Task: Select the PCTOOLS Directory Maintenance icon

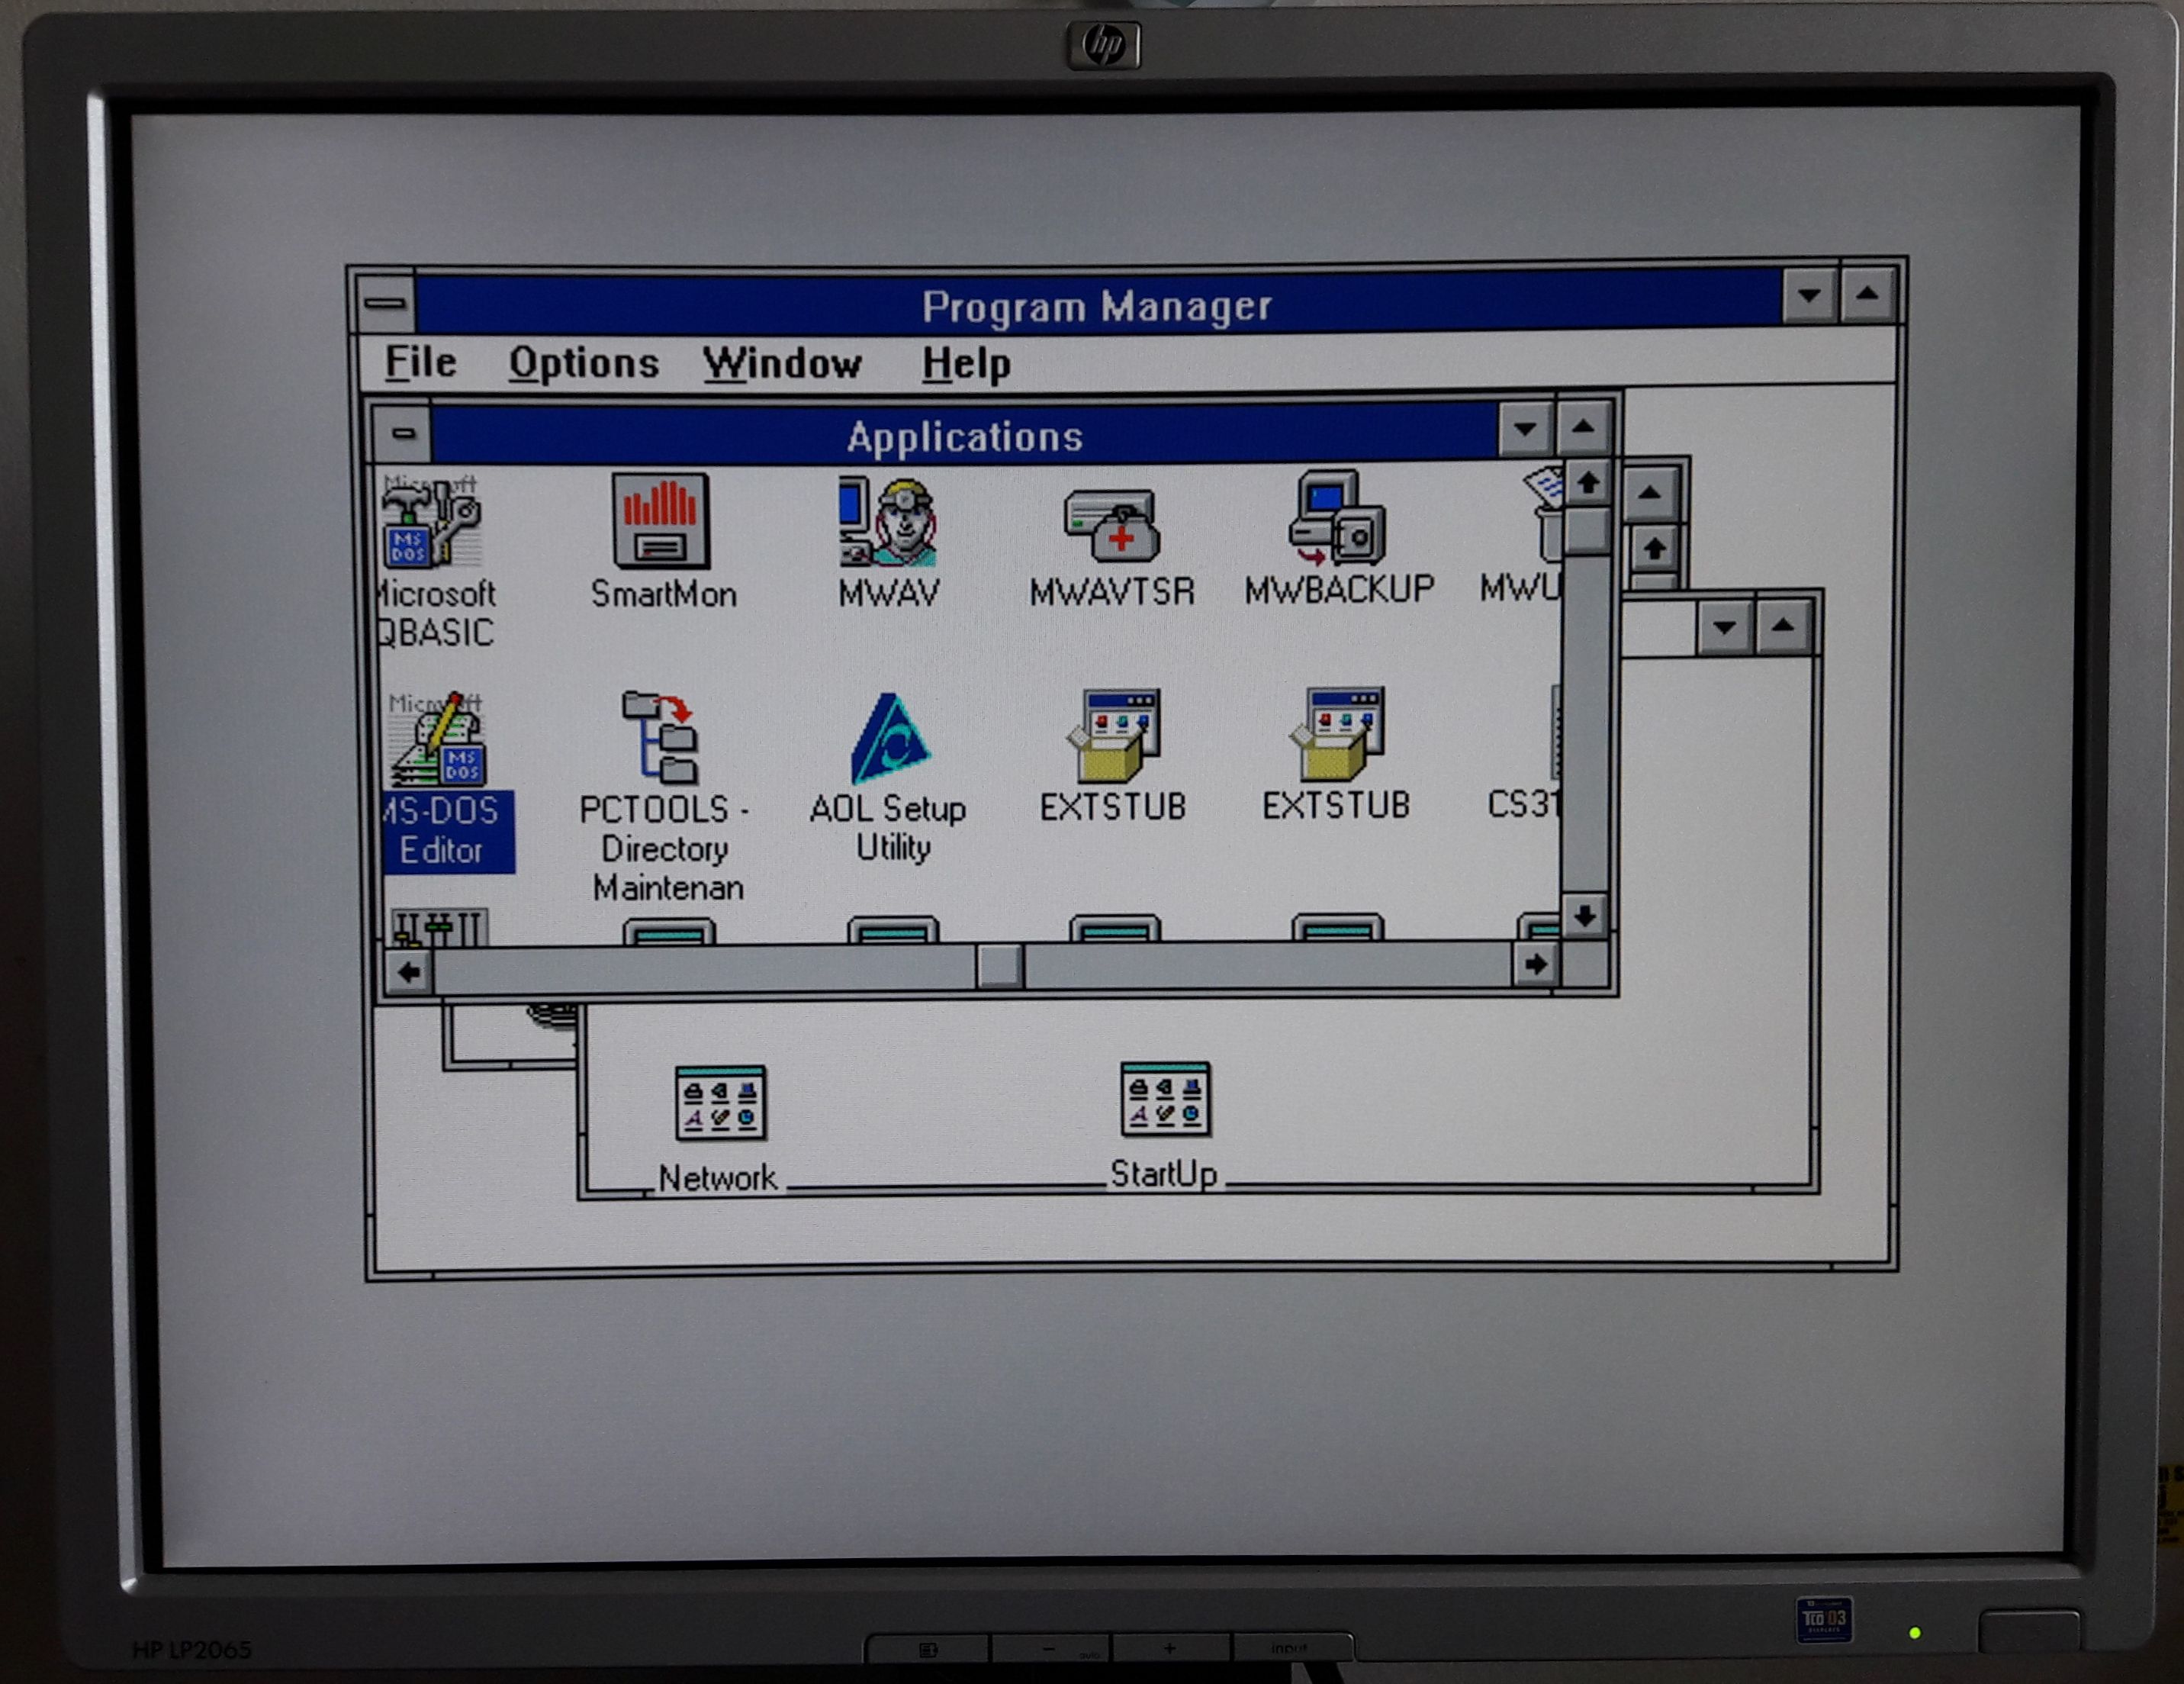Action: (661, 737)
